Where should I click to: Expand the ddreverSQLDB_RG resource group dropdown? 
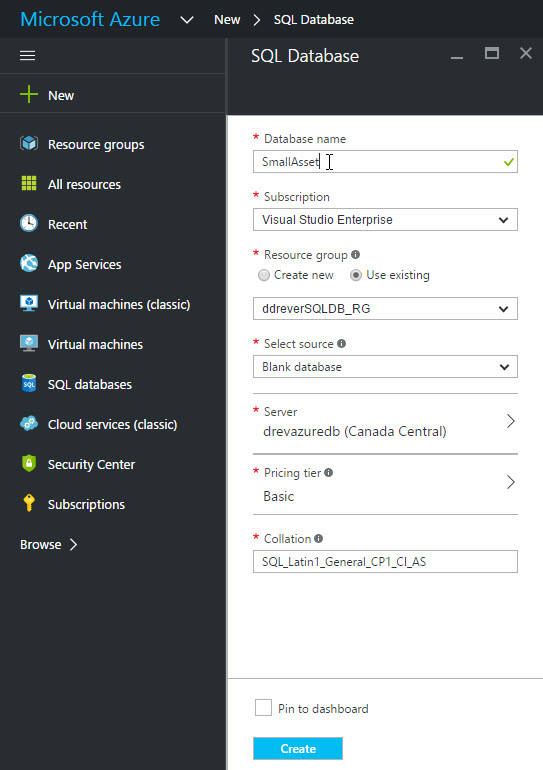pyautogui.click(x=385, y=308)
